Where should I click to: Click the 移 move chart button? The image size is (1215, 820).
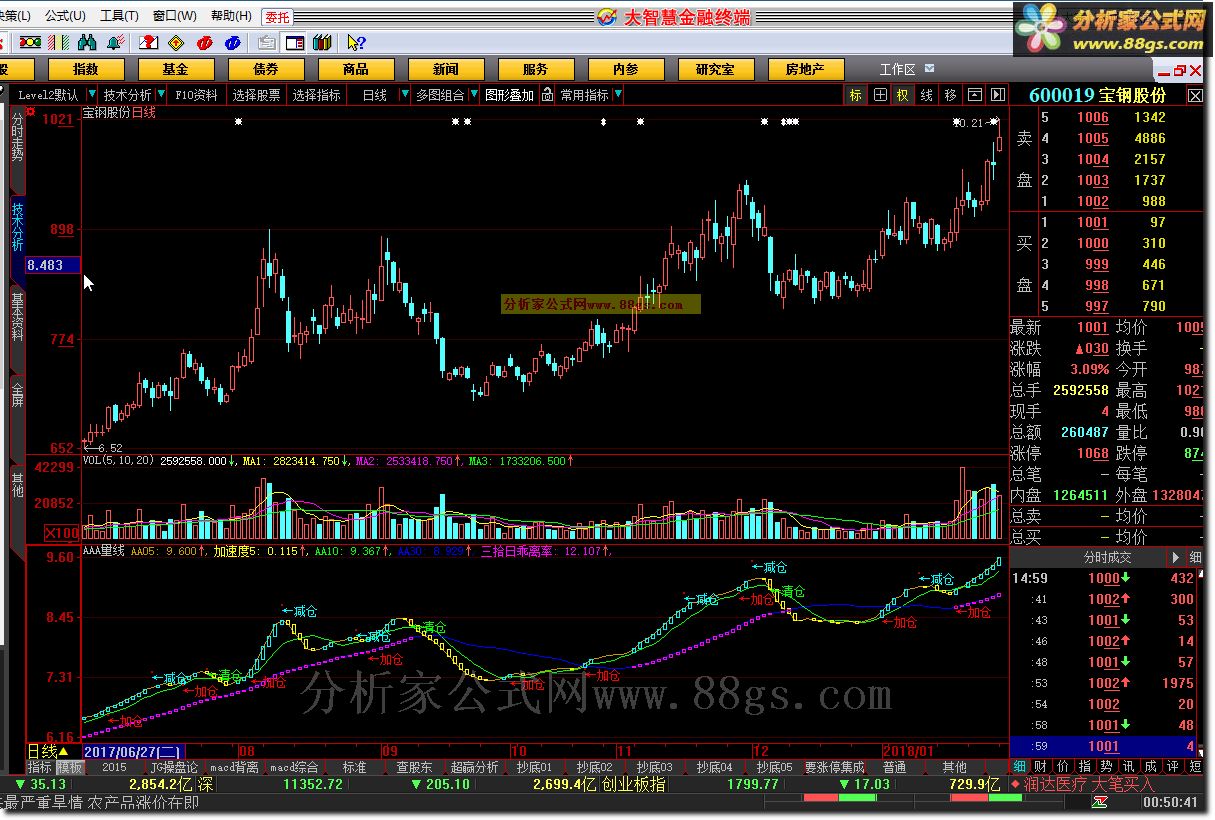[x=950, y=95]
